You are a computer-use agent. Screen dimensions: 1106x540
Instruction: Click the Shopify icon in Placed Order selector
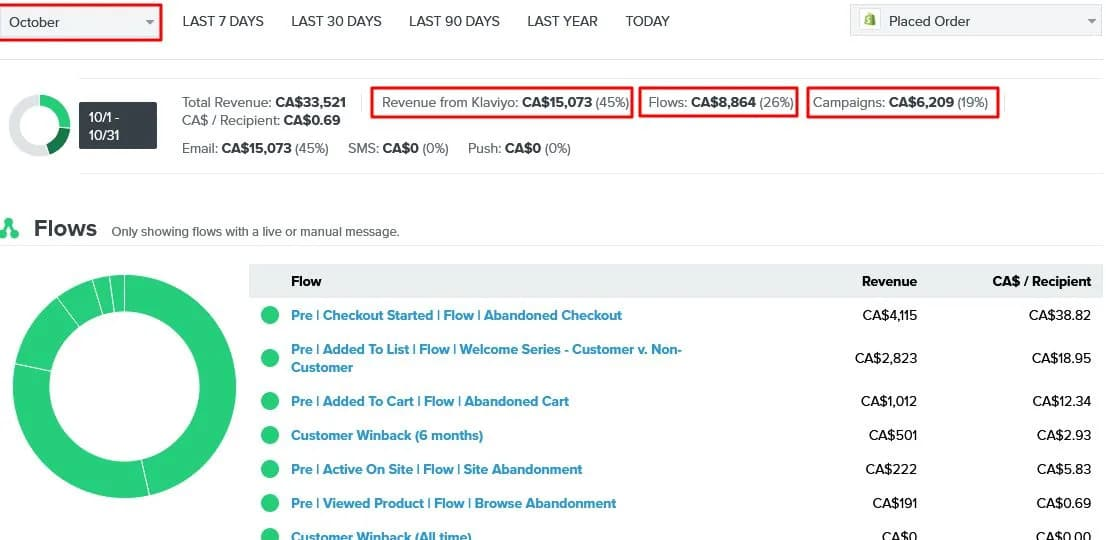click(x=870, y=20)
